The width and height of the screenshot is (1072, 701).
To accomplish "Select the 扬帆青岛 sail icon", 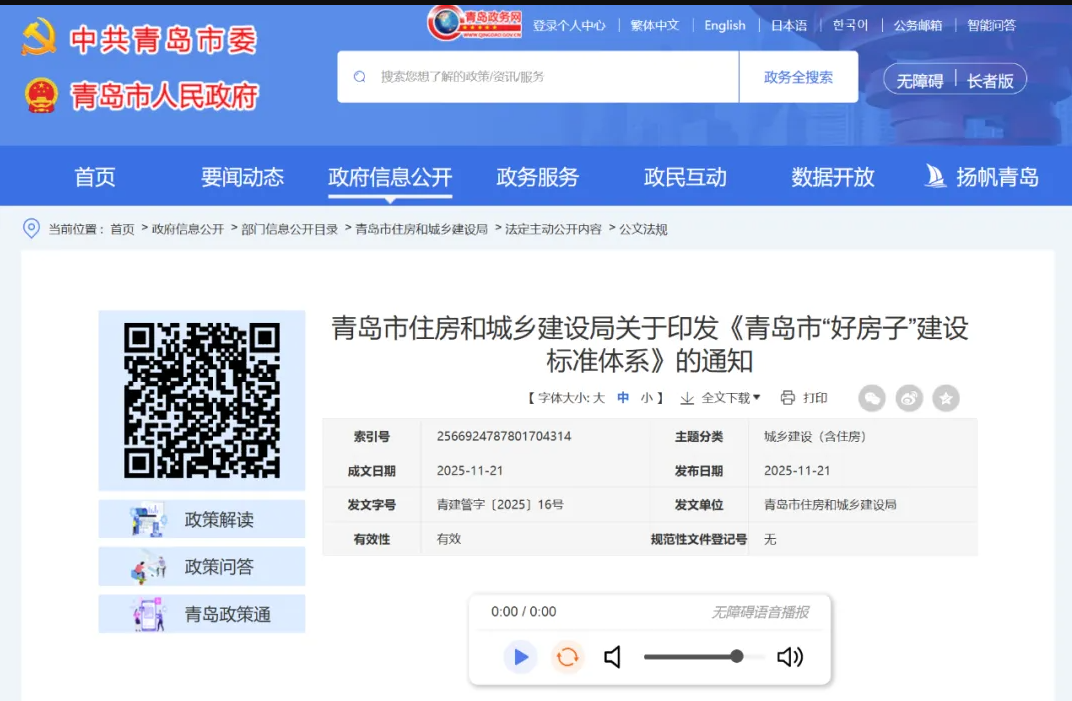I will pos(935,176).
